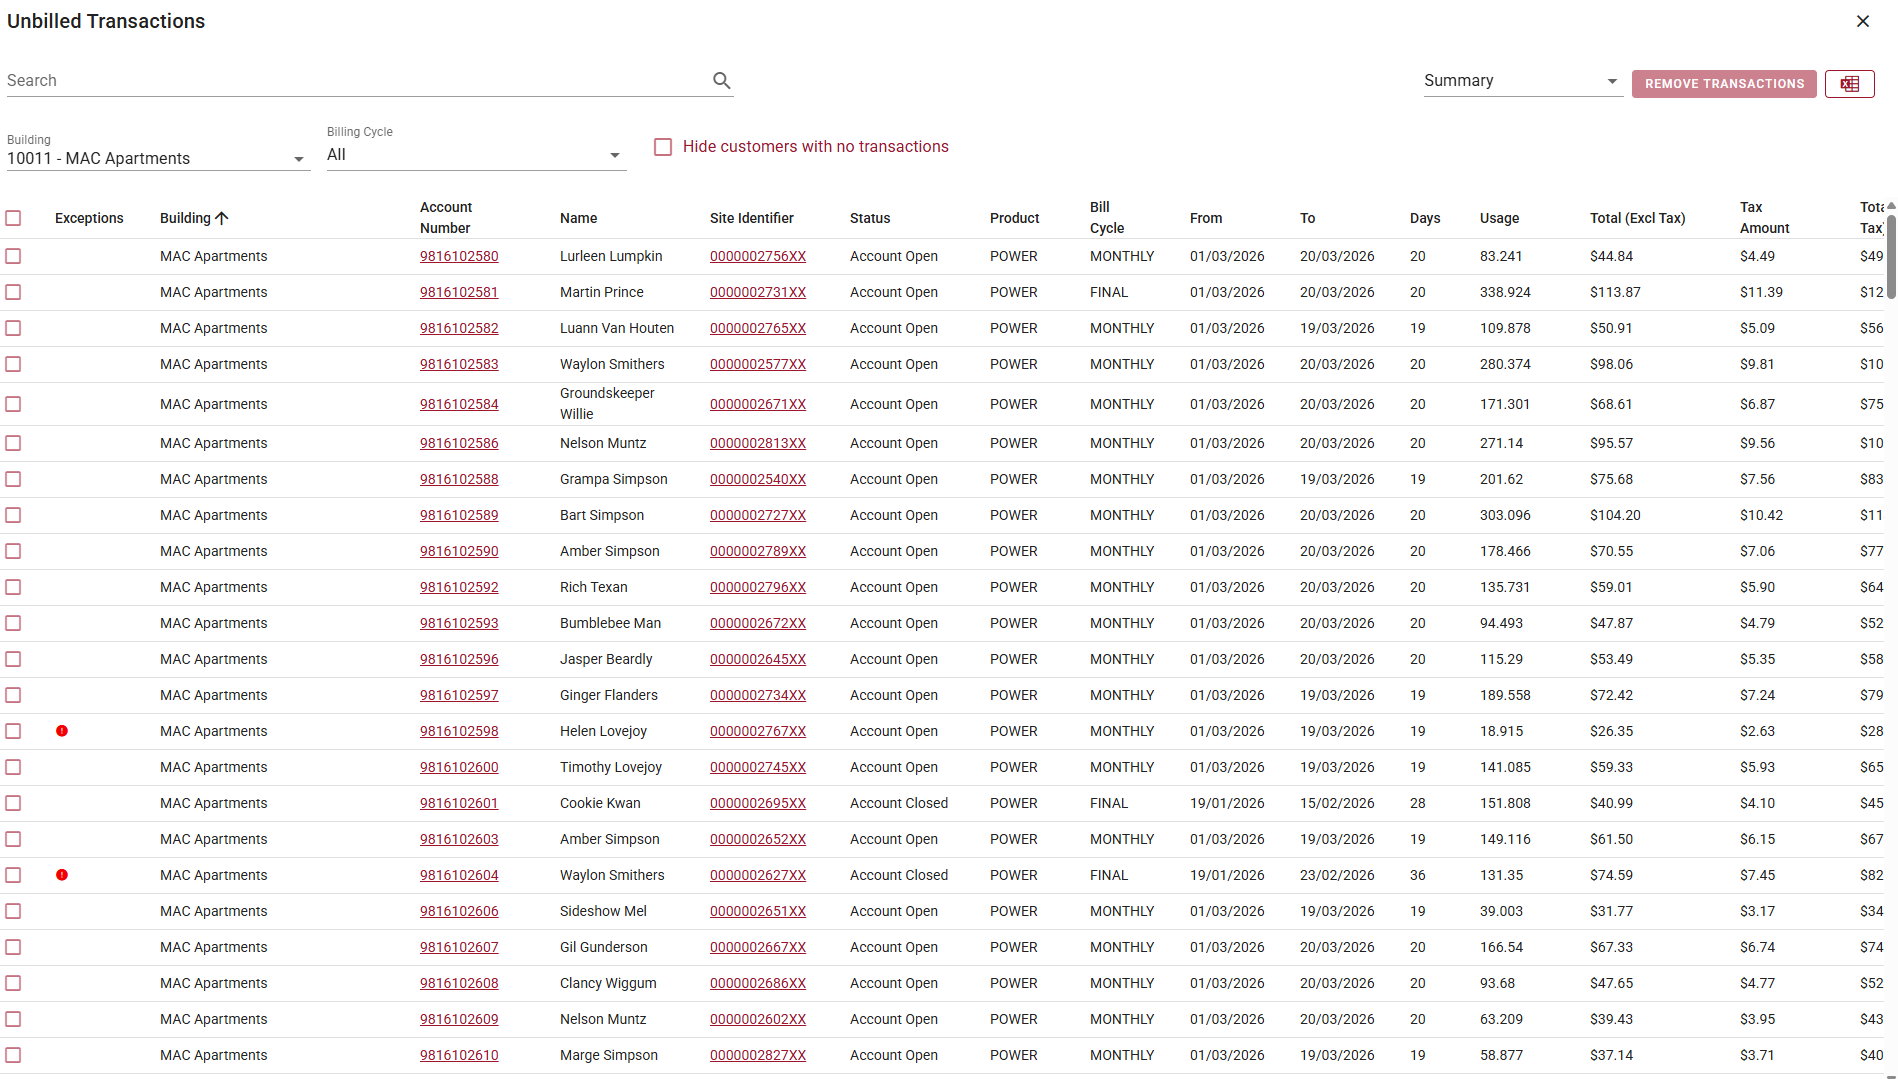
Task: Click exception alert icon for Helen Lovejoy
Action: 62,731
